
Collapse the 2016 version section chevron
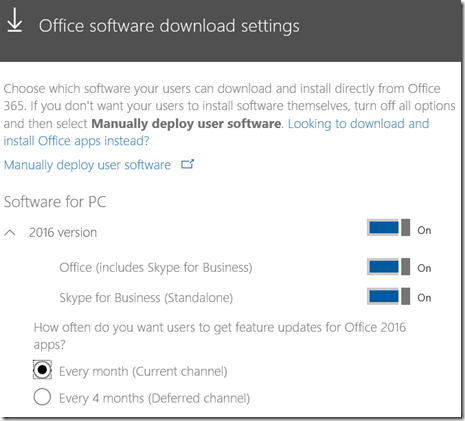pos(10,232)
